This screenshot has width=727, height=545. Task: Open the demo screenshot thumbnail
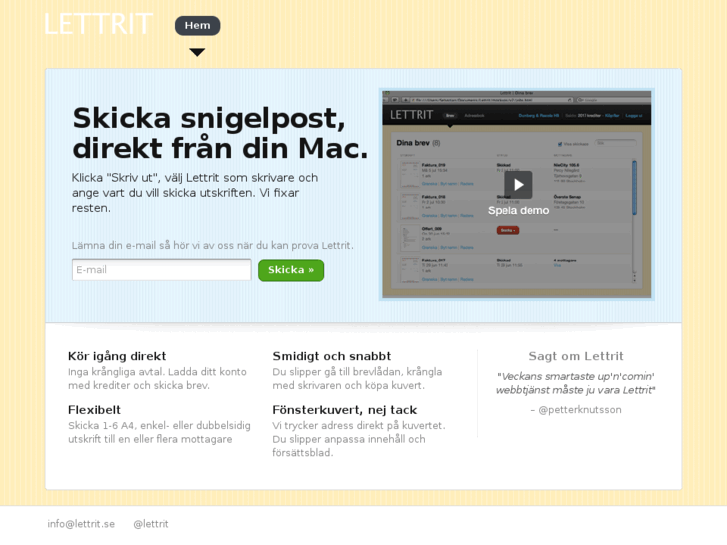(517, 194)
